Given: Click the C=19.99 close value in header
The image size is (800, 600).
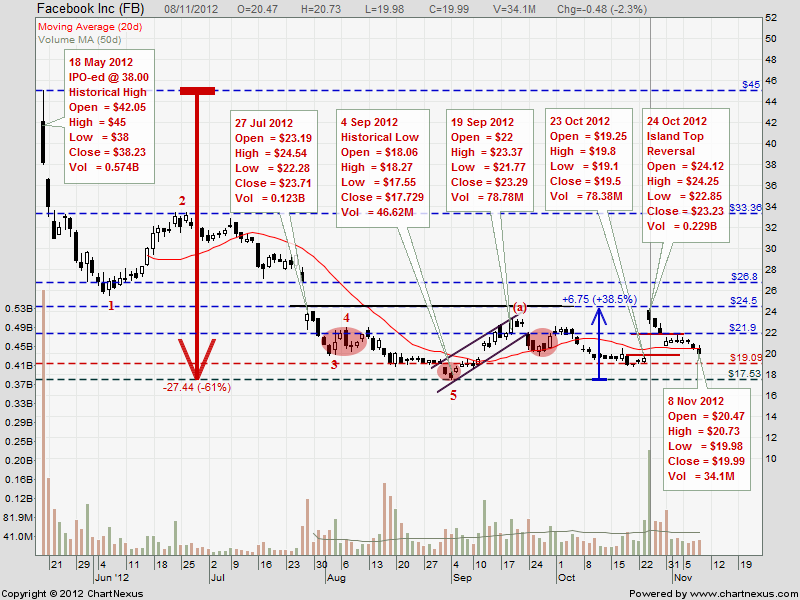Looking at the screenshot, I should pyautogui.click(x=448, y=9).
